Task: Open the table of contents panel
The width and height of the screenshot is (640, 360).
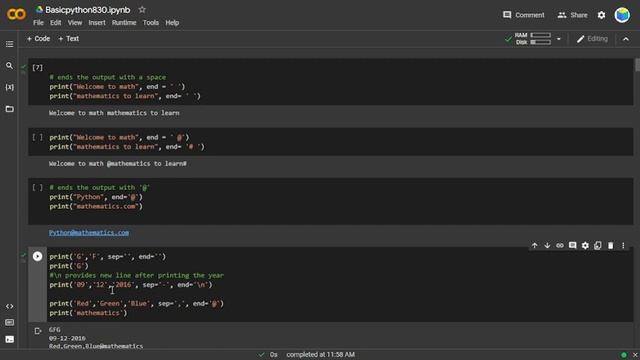Action: point(9,44)
